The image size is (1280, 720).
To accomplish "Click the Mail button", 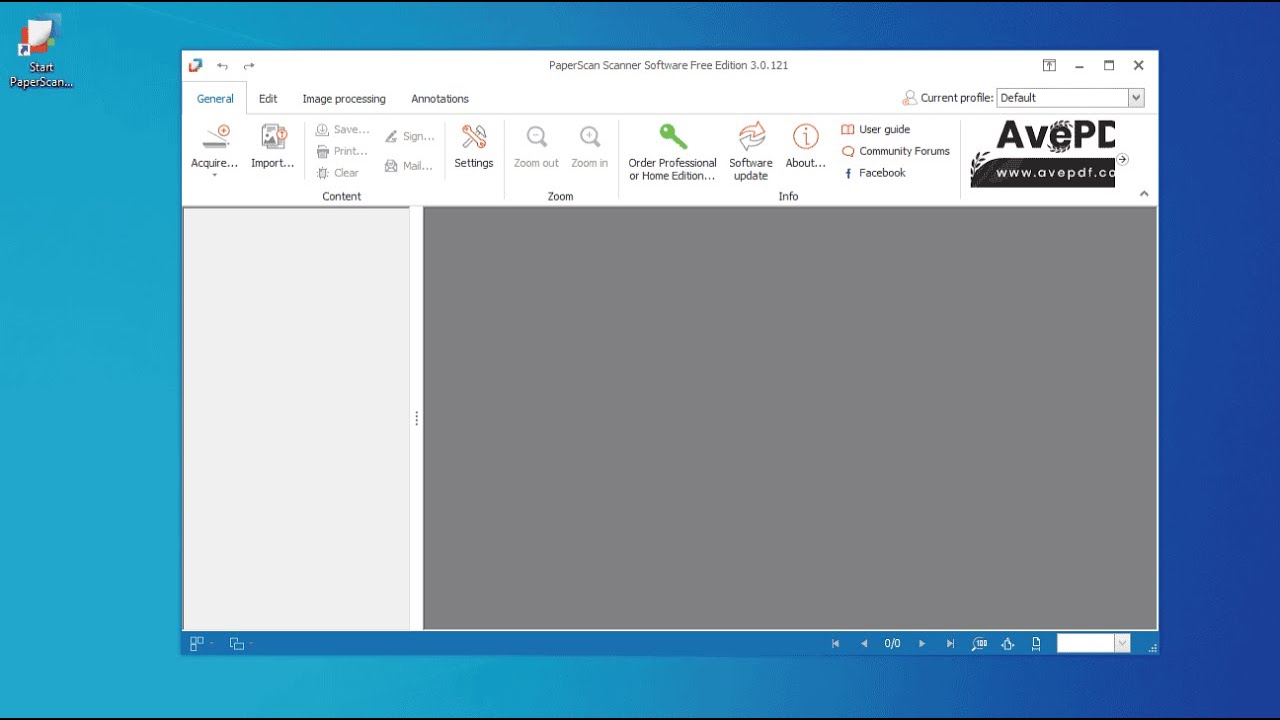I will [409, 166].
